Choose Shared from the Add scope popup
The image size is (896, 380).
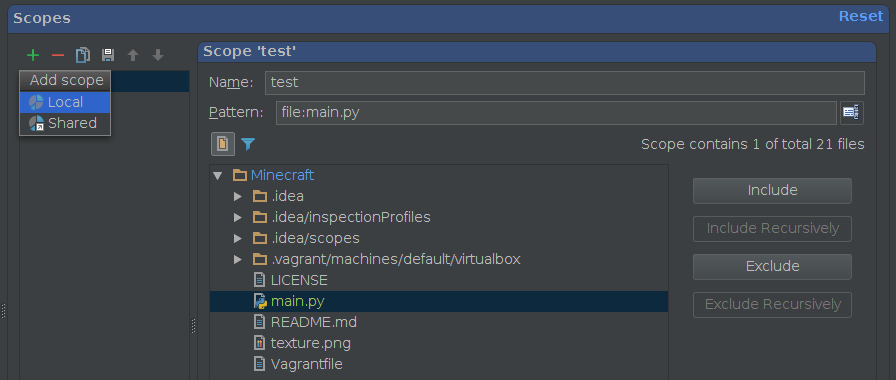click(65, 123)
